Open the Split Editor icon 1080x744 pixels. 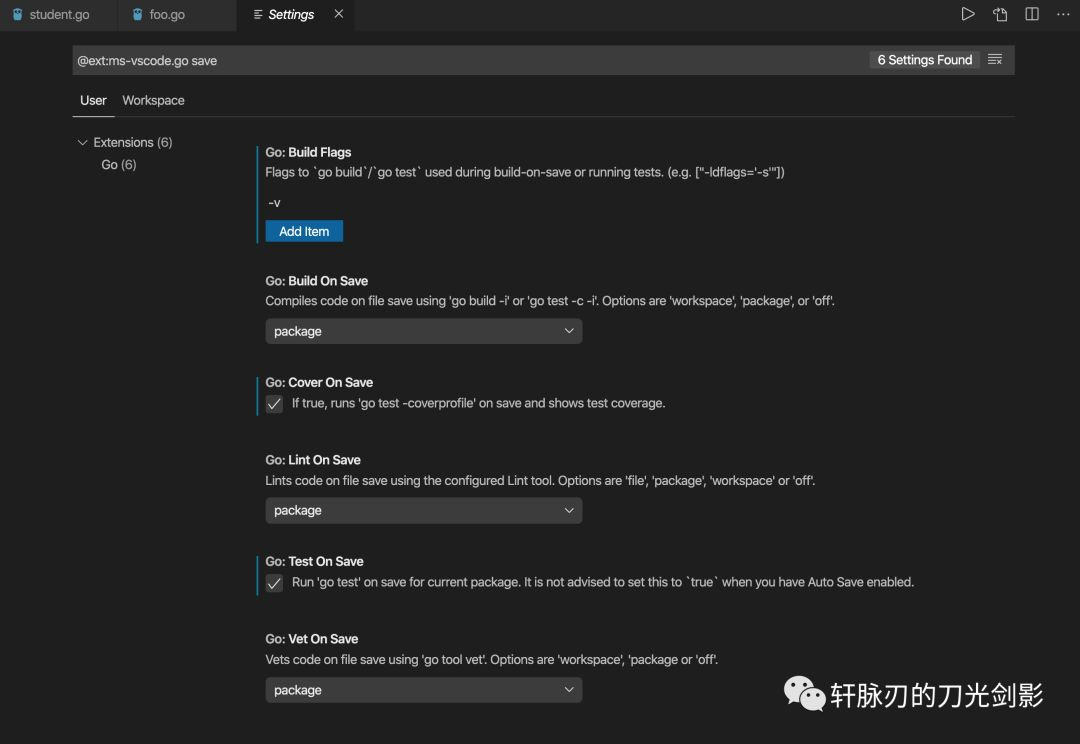point(1031,14)
